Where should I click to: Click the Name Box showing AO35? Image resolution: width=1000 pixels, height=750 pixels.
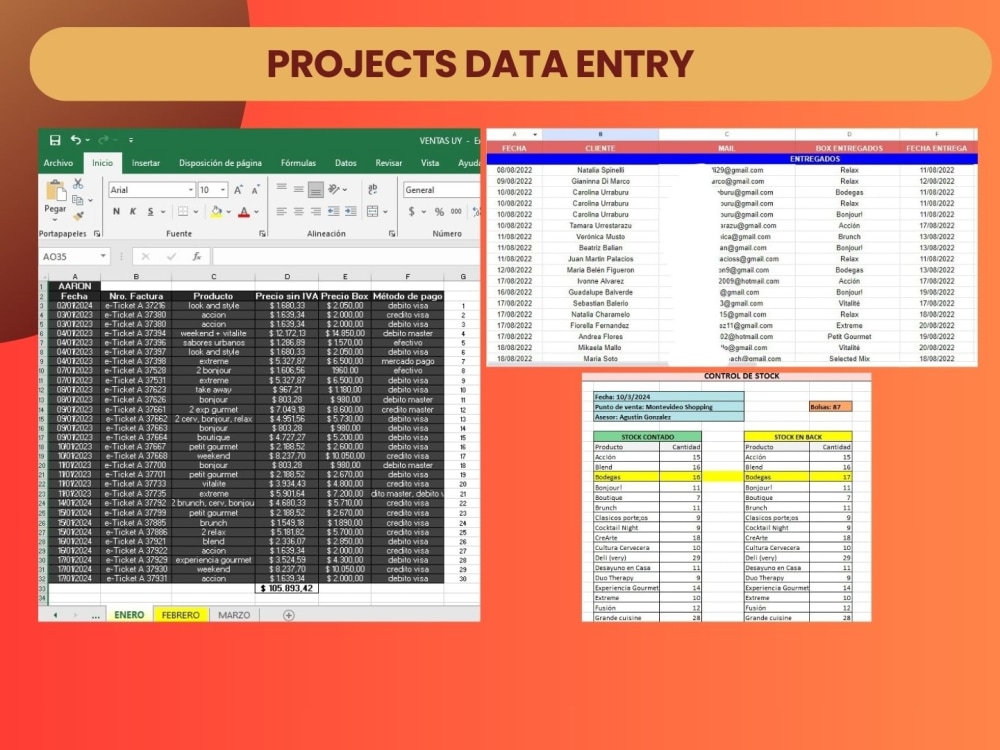(x=74, y=256)
